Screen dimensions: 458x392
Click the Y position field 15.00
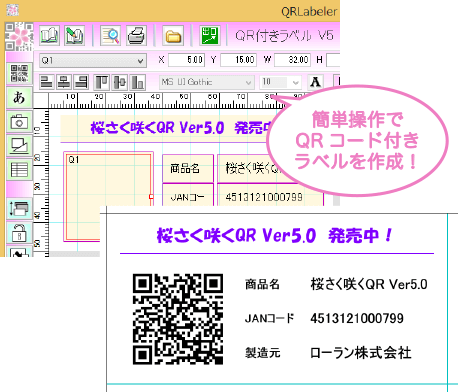pos(238,60)
